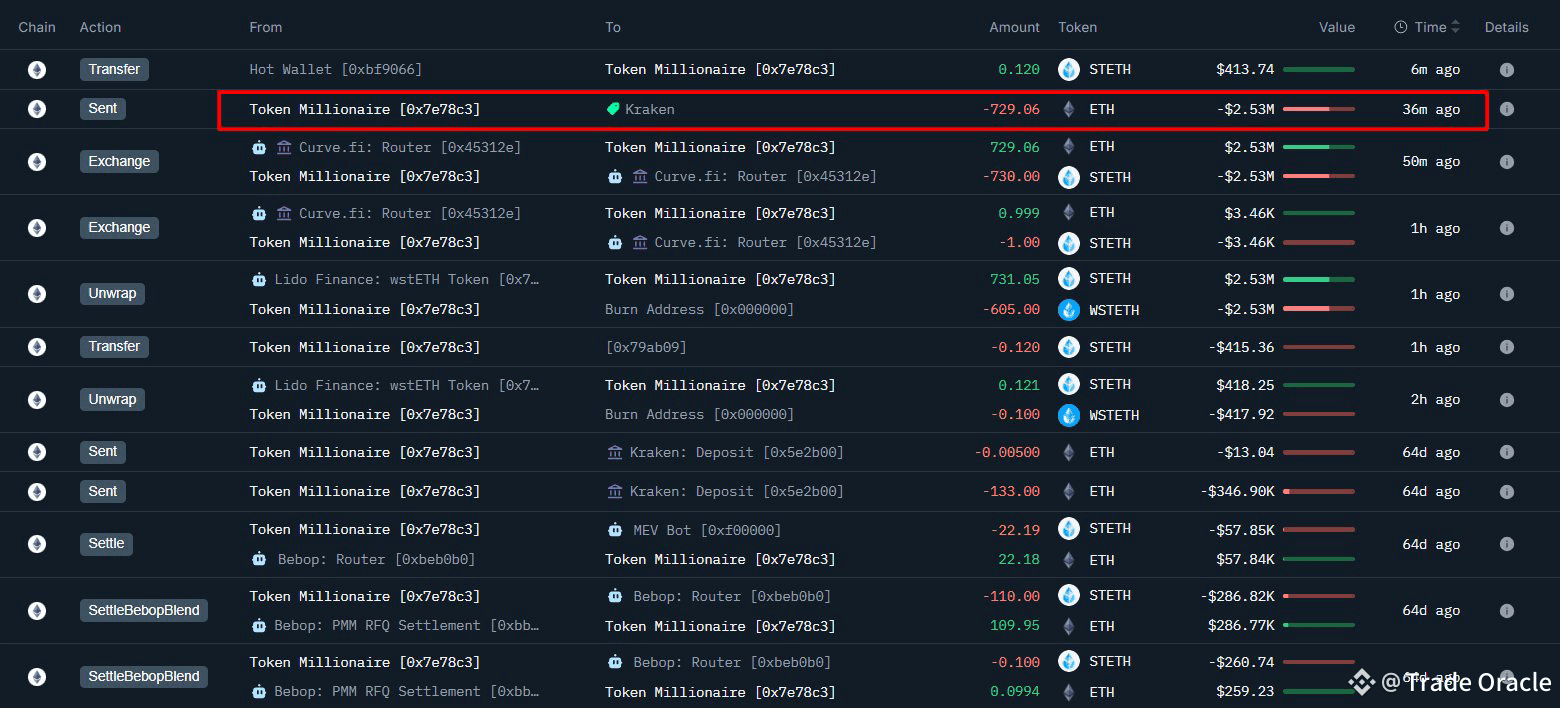The image size is (1560, 708).
Task: Open Token Millionaire recipient in the 6m ago row
Action: tap(720, 70)
